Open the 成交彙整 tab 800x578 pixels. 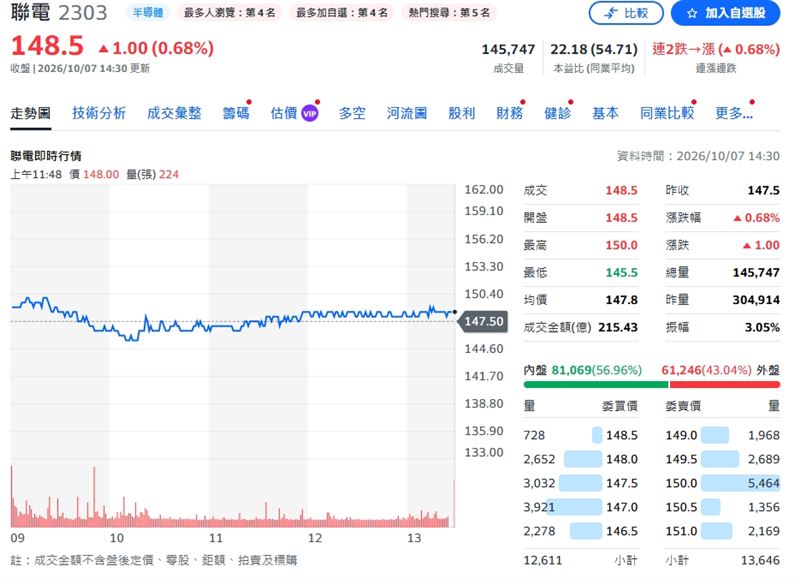click(x=174, y=113)
